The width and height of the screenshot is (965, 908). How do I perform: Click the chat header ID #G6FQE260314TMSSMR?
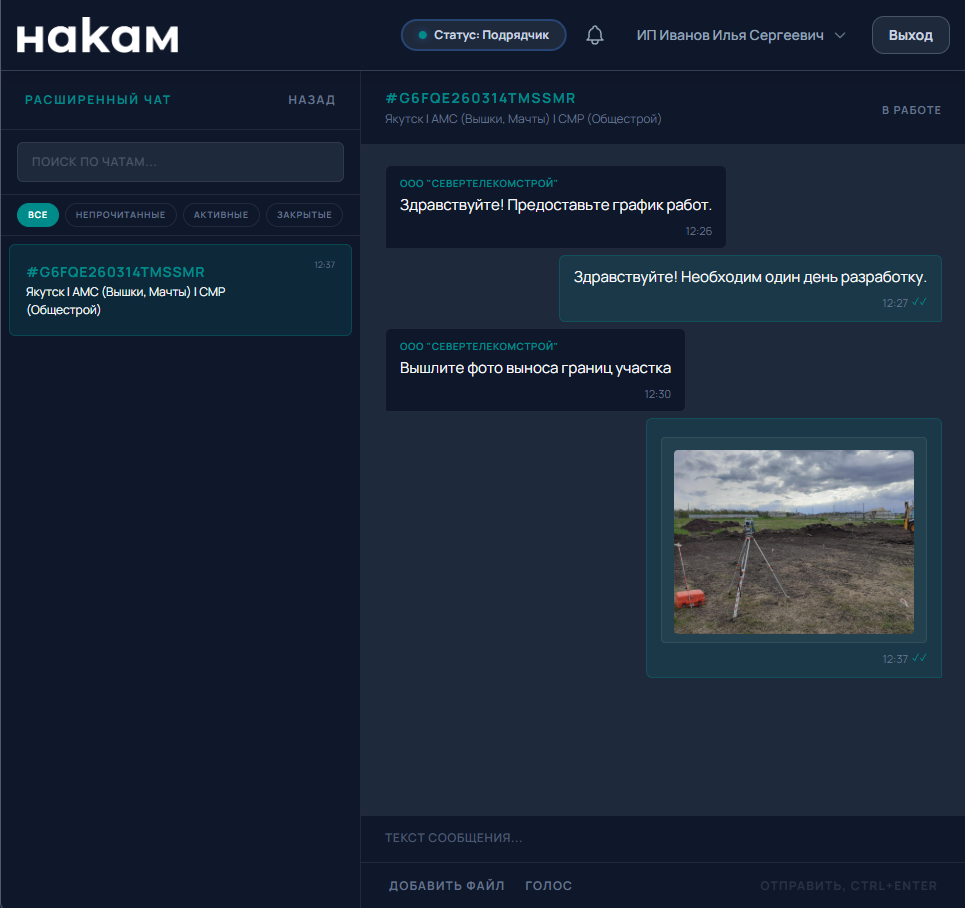(480, 98)
